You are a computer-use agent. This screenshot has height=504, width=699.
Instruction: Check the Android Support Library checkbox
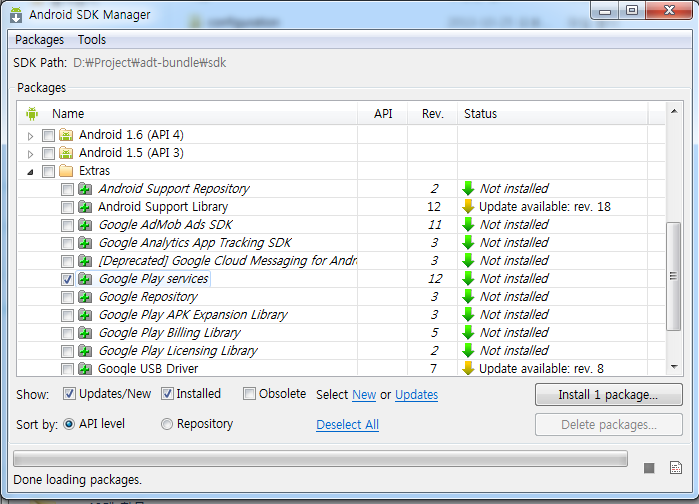coord(67,207)
